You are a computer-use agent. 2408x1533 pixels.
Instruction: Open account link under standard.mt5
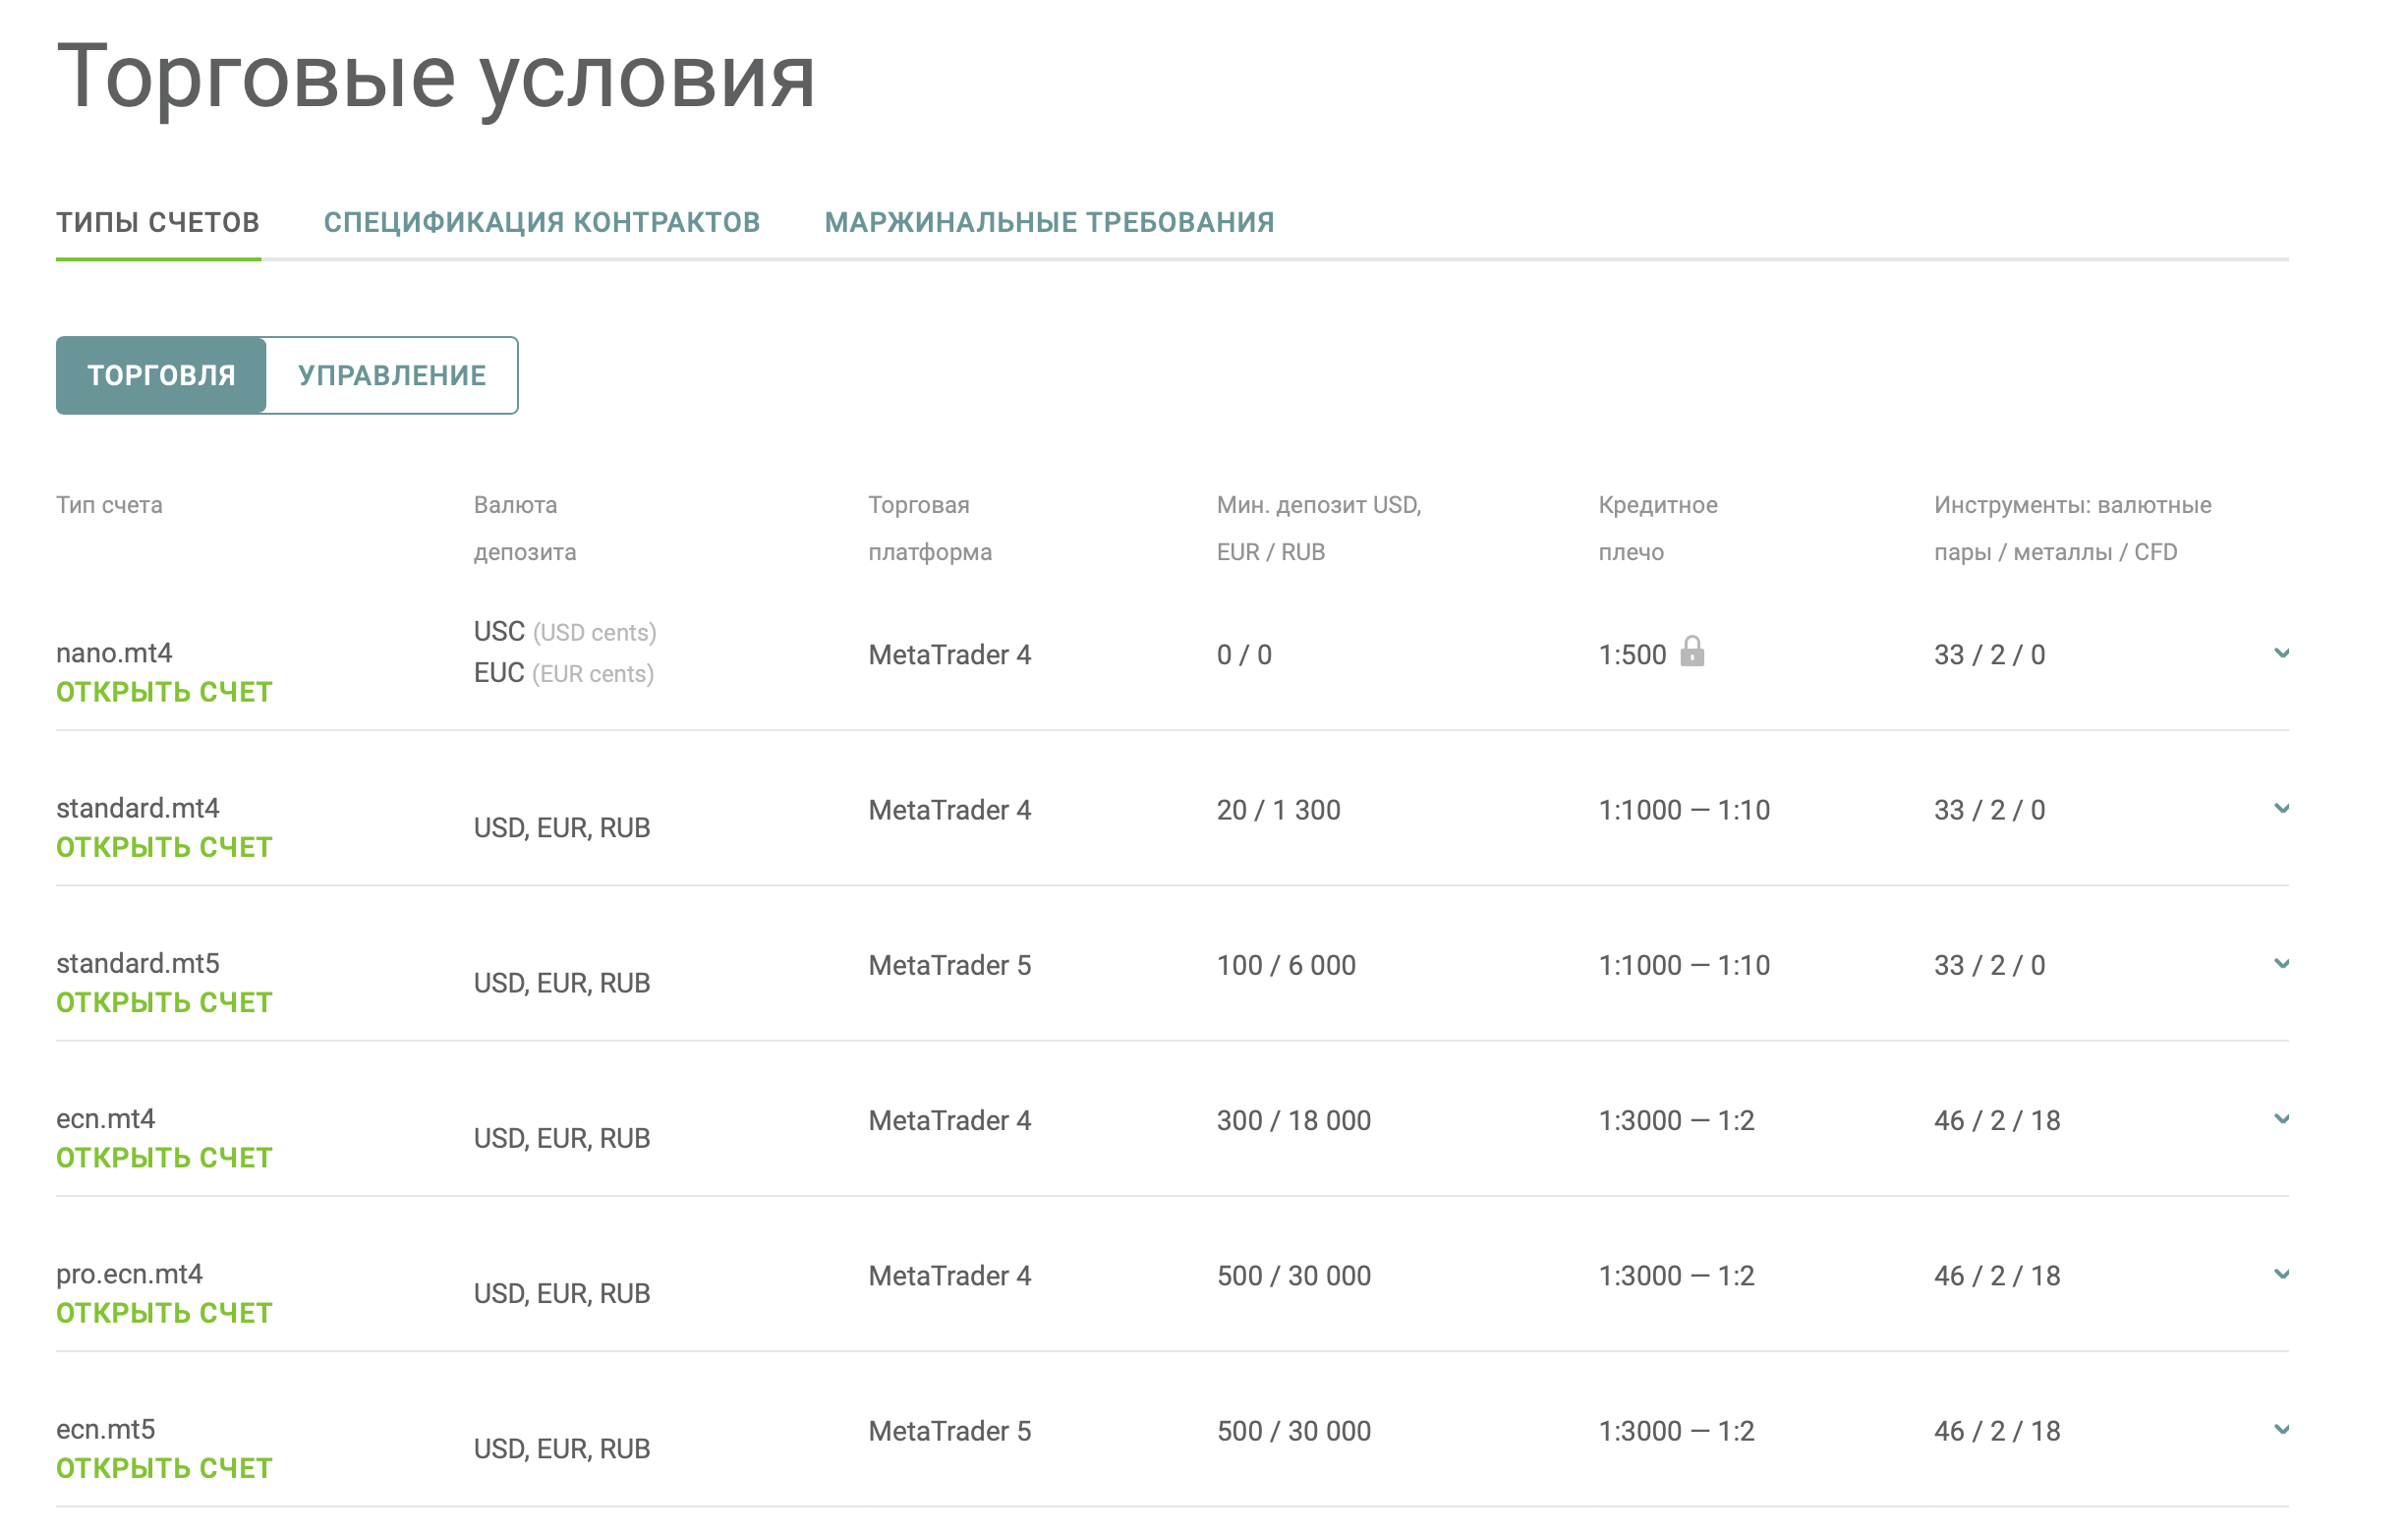(164, 1002)
